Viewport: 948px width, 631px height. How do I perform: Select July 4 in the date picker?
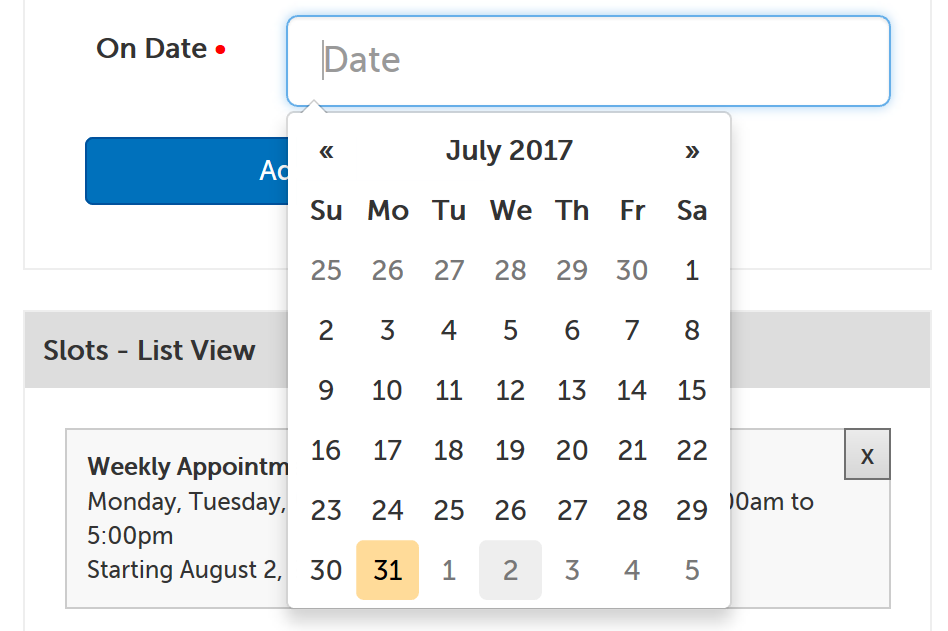pyautogui.click(x=449, y=330)
